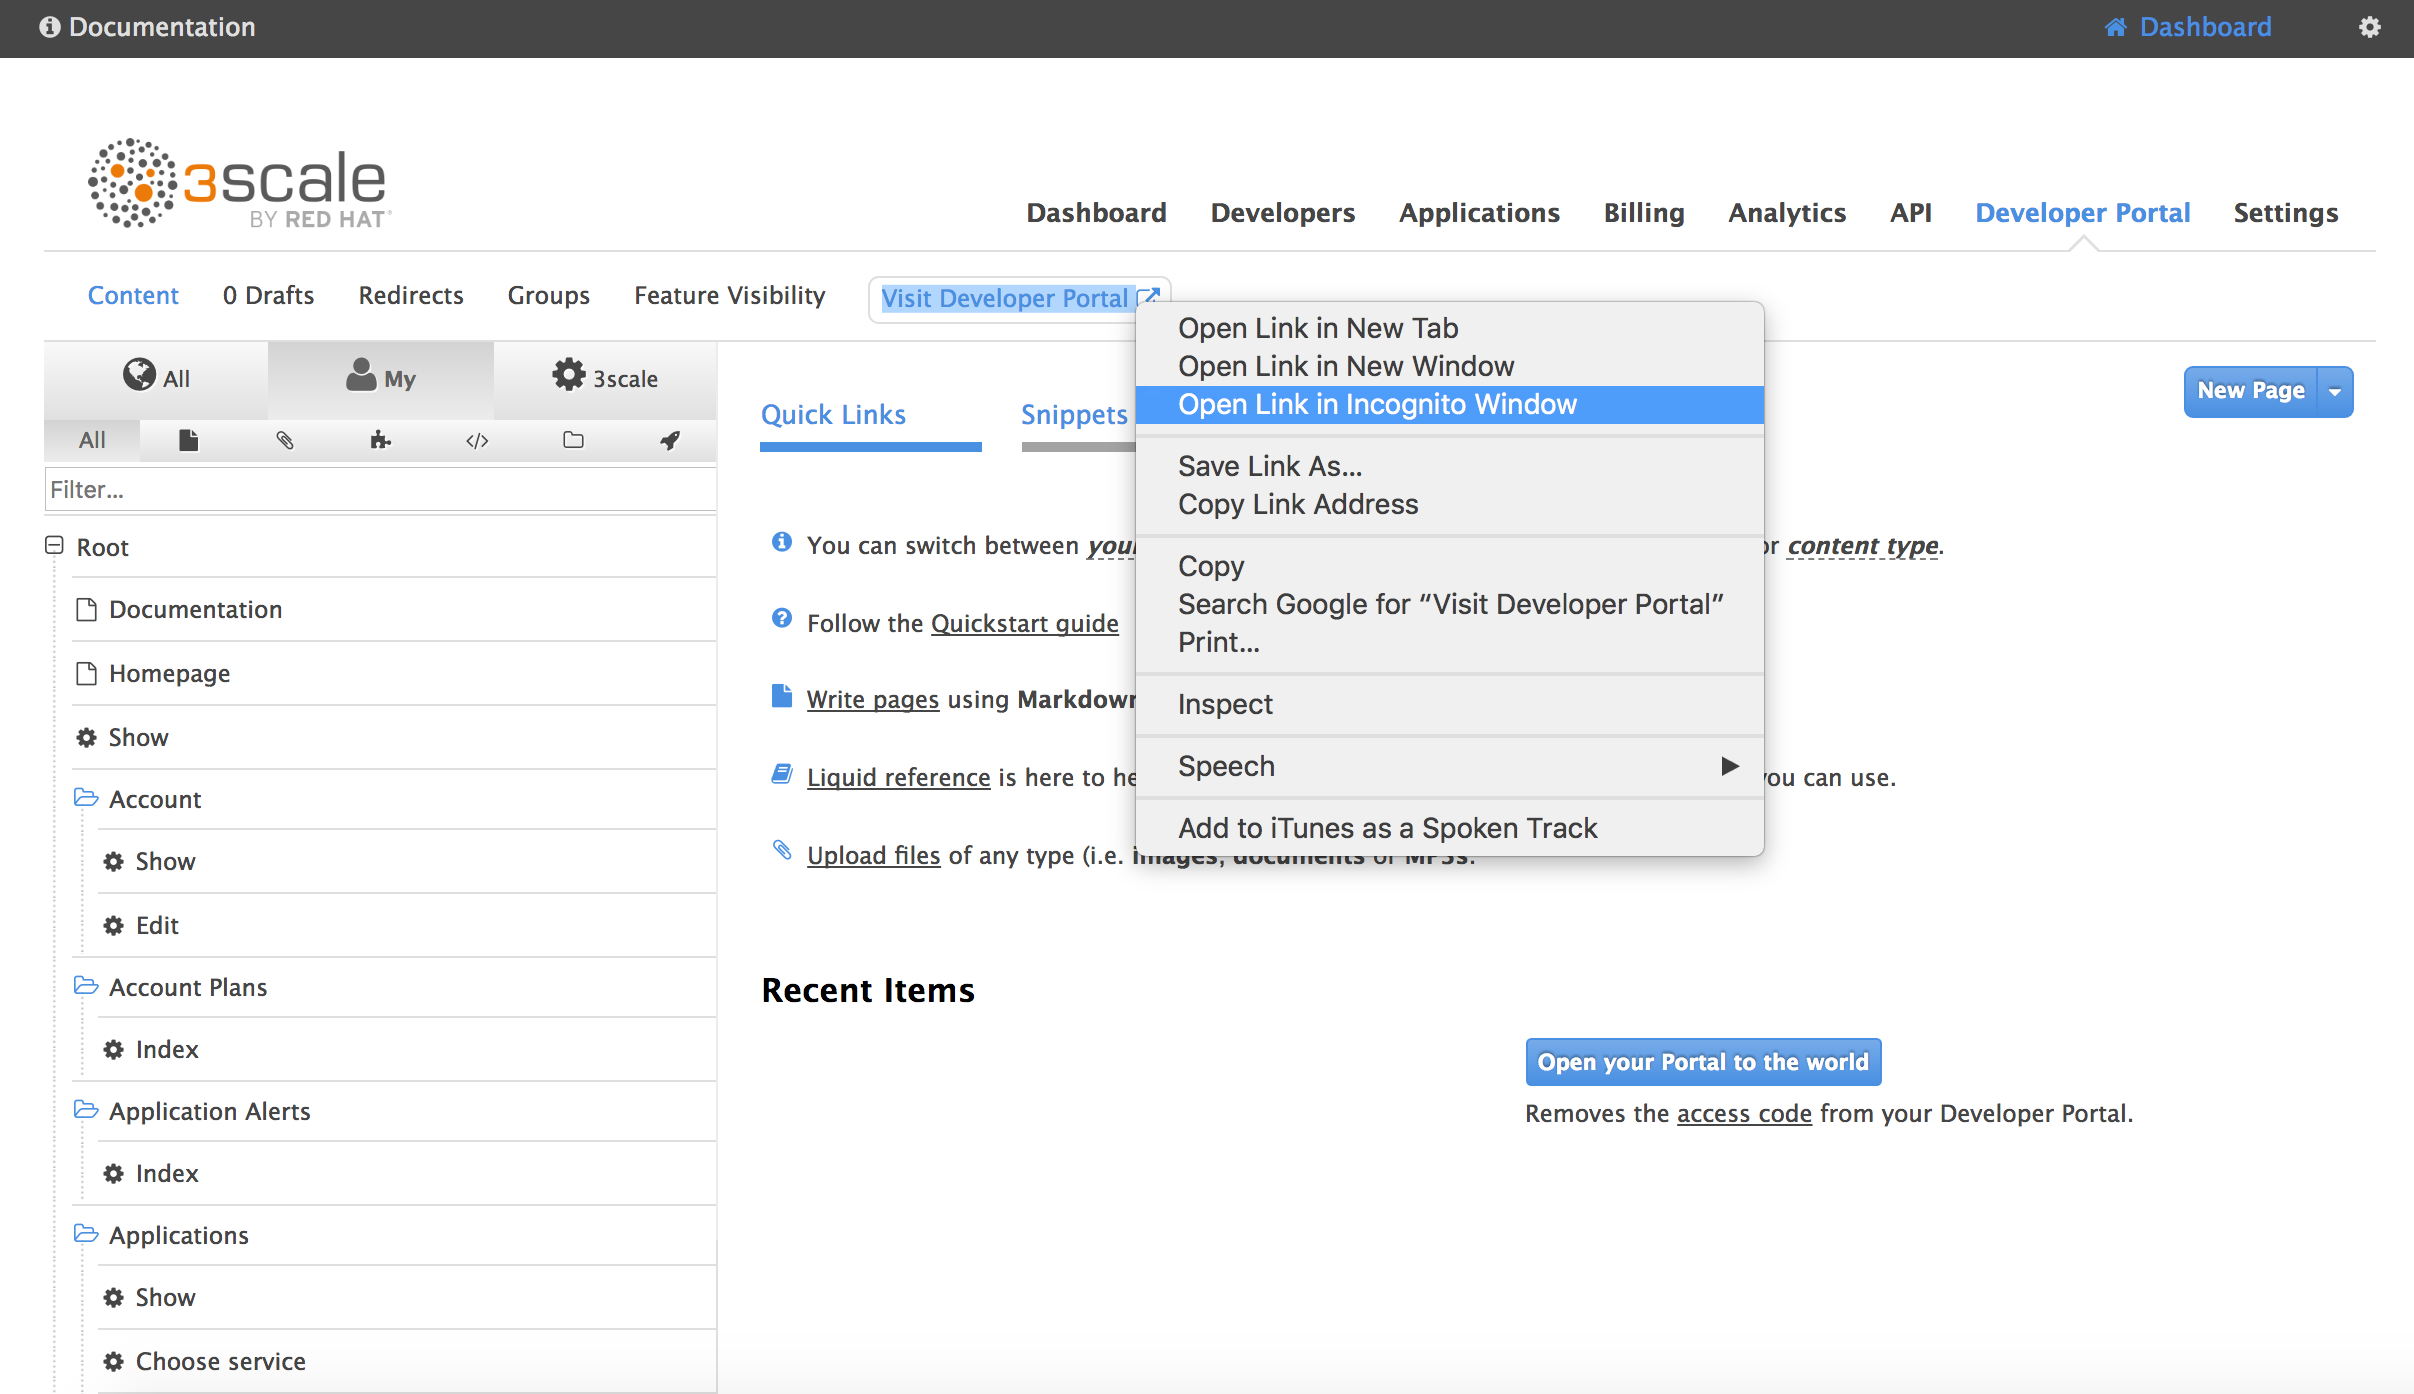
Task: Filter by paperclip attachments icon
Action: point(285,440)
